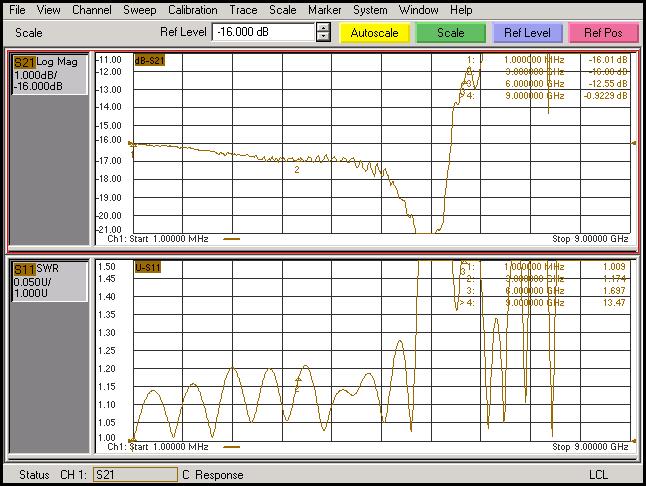Click the CH 1: status label

coord(73,475)
